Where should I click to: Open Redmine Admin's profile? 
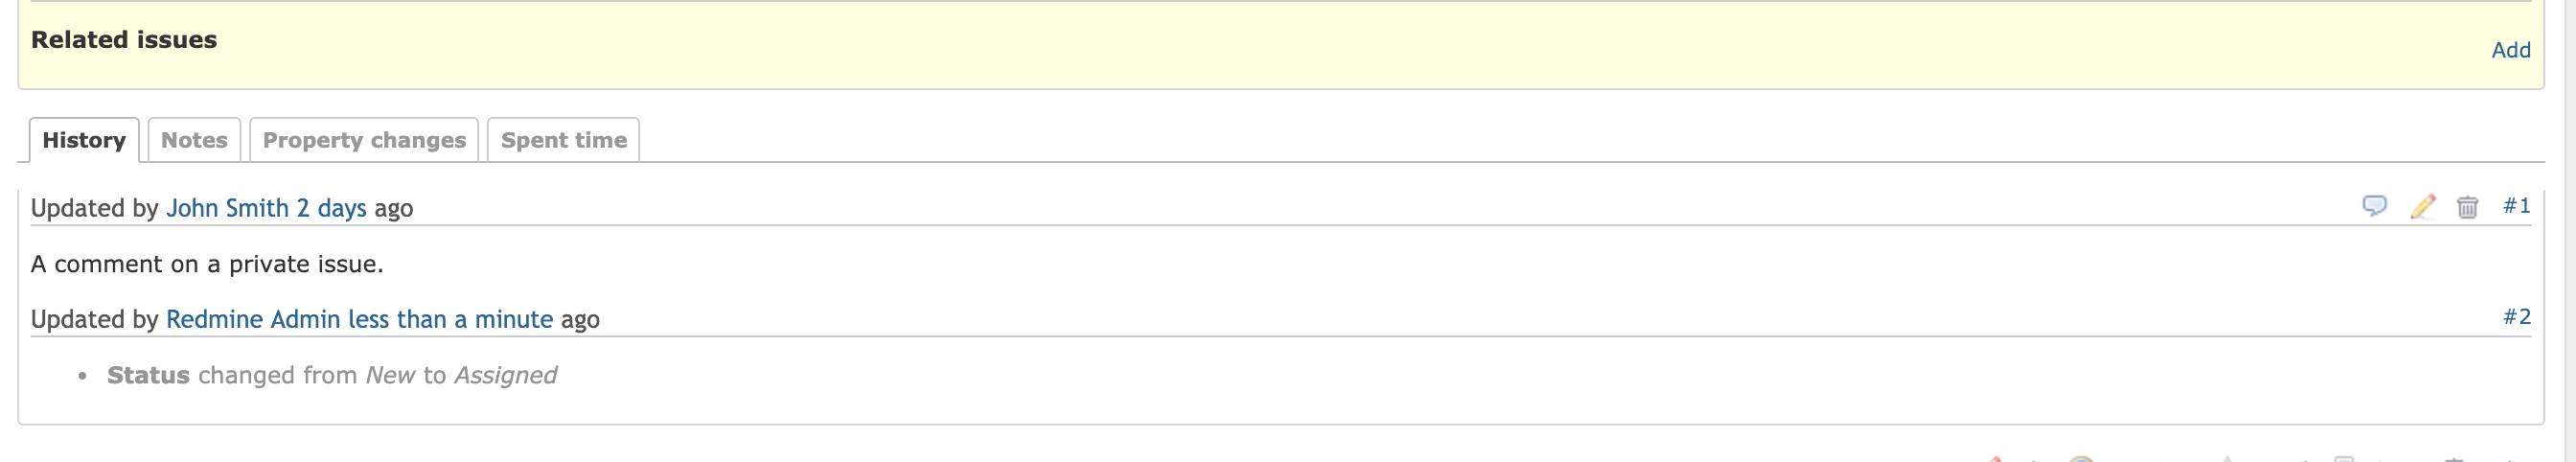(x=253, y=319)
